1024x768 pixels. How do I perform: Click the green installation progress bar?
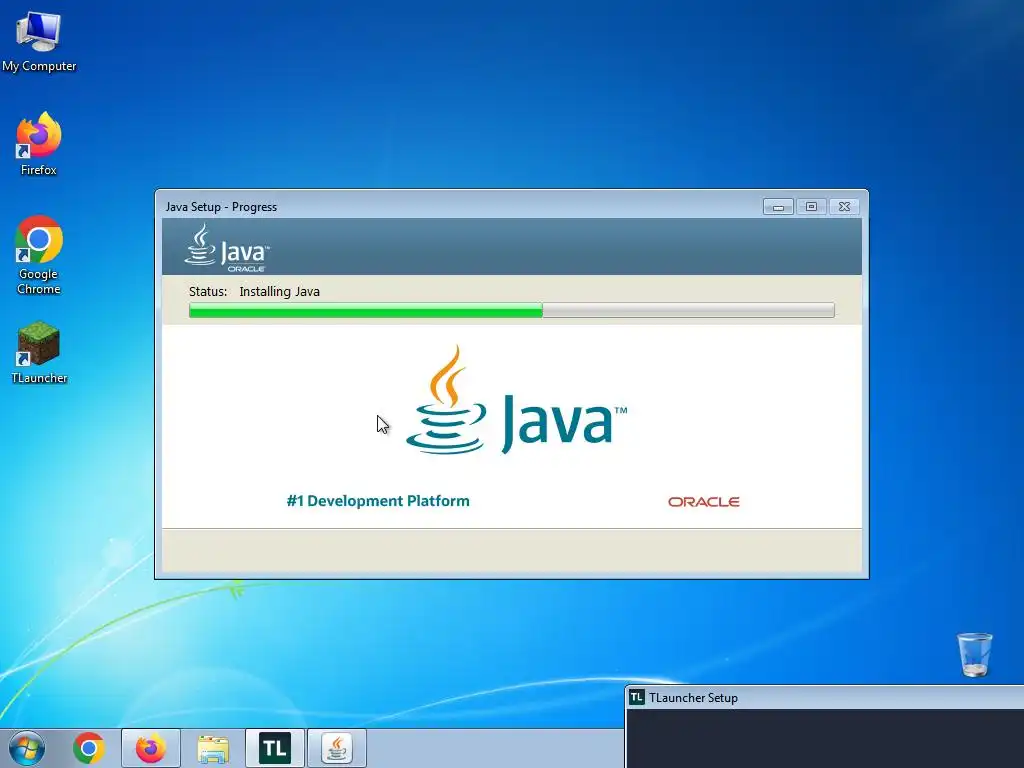click(511, 310)
